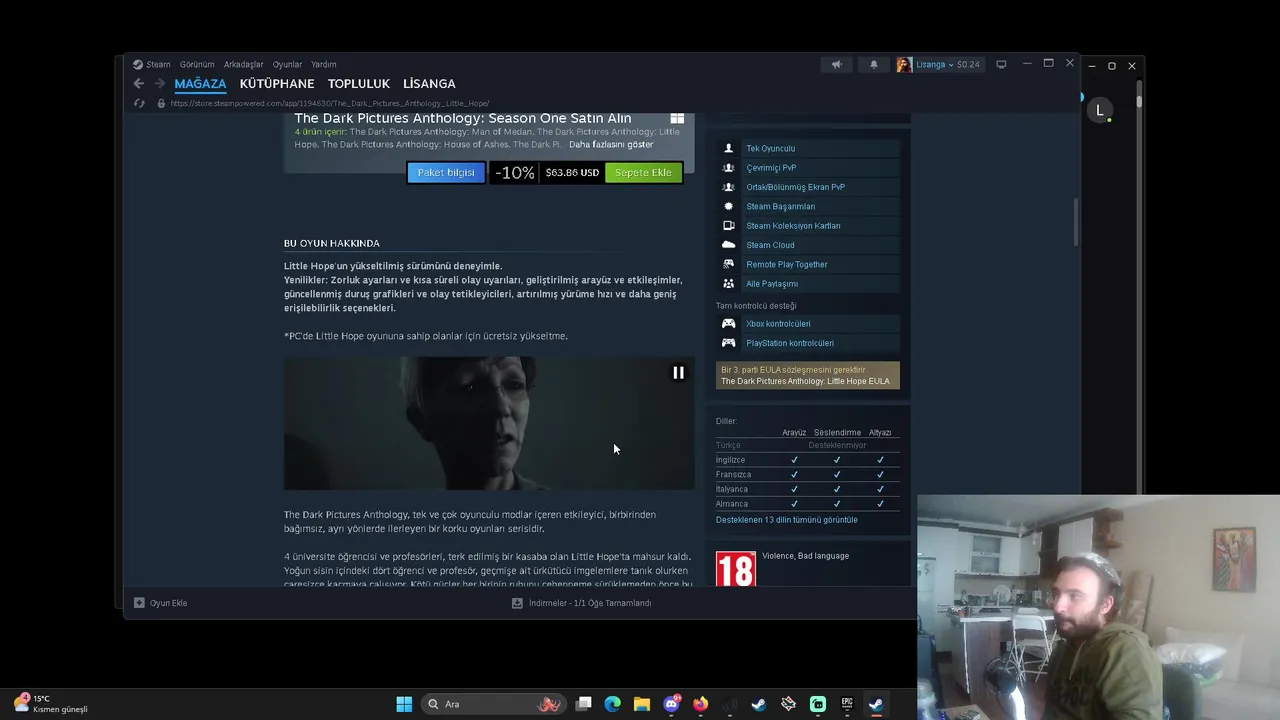Screen dimensions: 1280x720
Task: Click the Almanca language row
Action: click(807, 504)
